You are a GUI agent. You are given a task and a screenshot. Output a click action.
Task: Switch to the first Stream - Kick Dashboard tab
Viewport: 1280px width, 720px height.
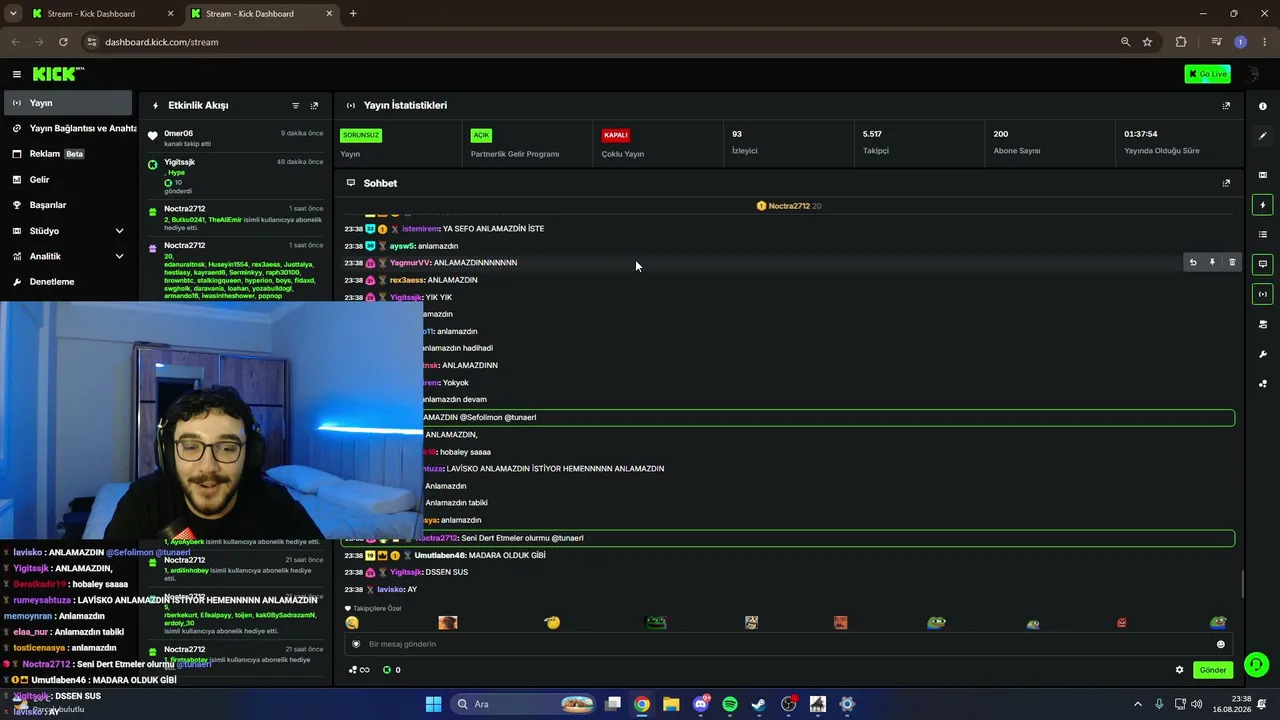point(101,14)
